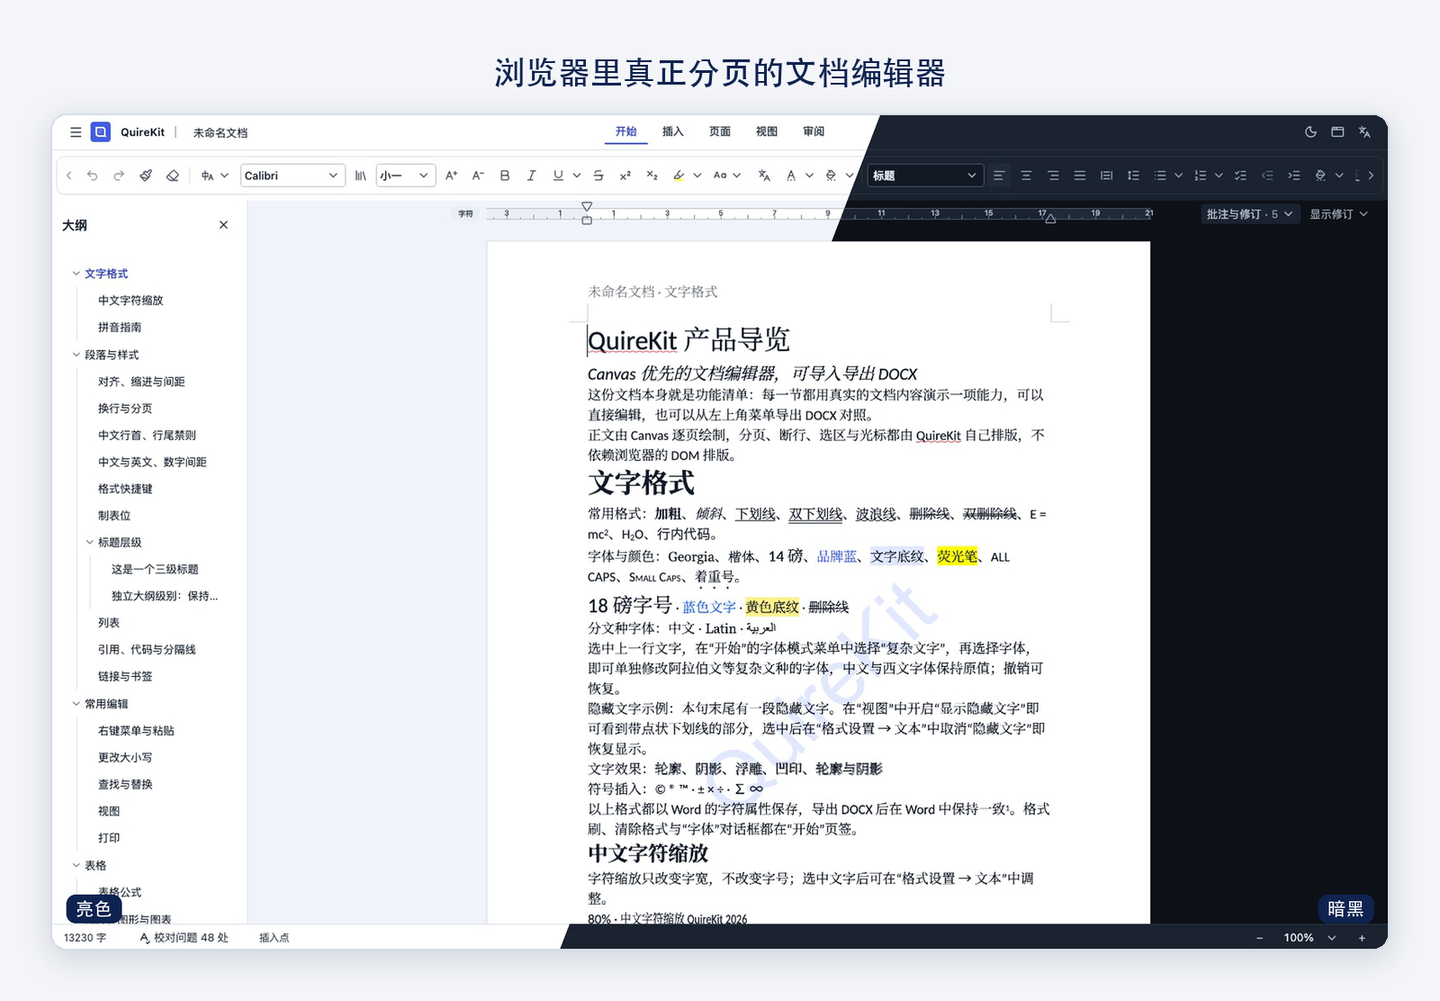Image resolution: width=1440 pixels, height=1001 pixels.
Task: Click 校对问题 48 处 in status bar
Action: pyautogui.click(x=184, y=938)
